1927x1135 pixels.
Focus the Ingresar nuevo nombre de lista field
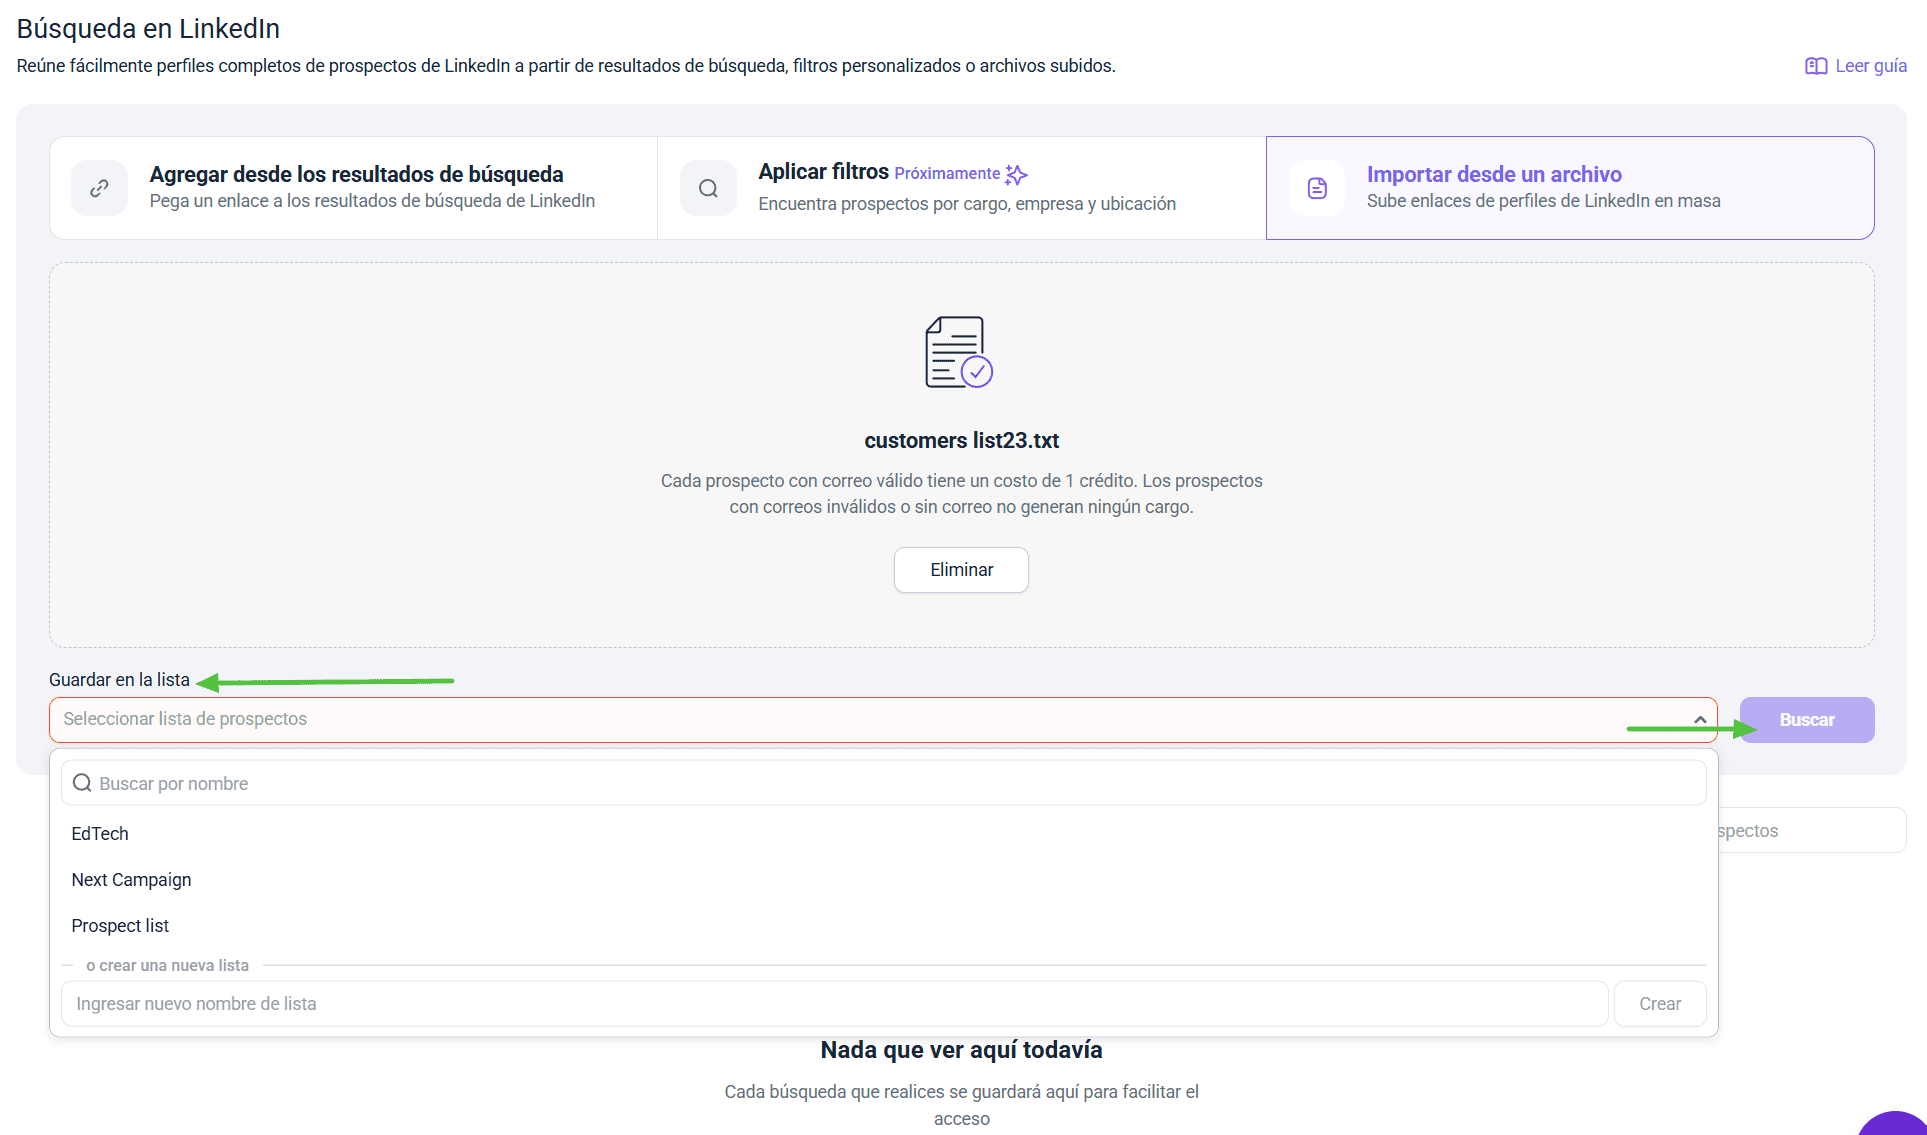[x=834, y=1004]
